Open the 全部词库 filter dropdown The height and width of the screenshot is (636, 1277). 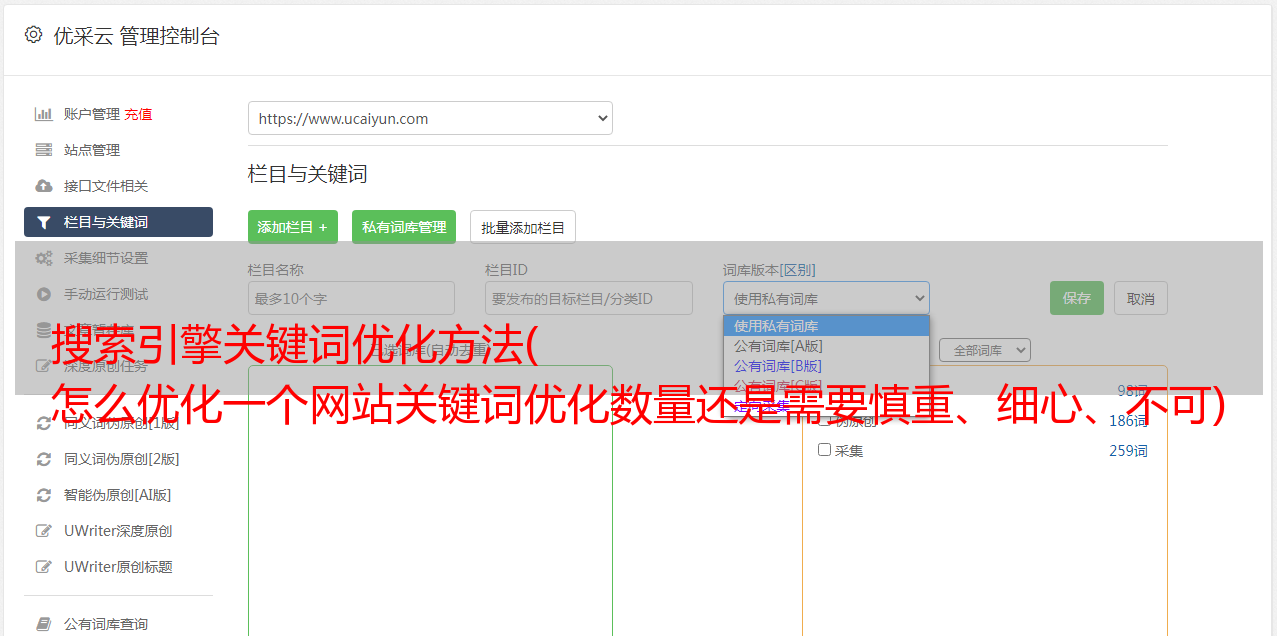[x=985, y=350]
